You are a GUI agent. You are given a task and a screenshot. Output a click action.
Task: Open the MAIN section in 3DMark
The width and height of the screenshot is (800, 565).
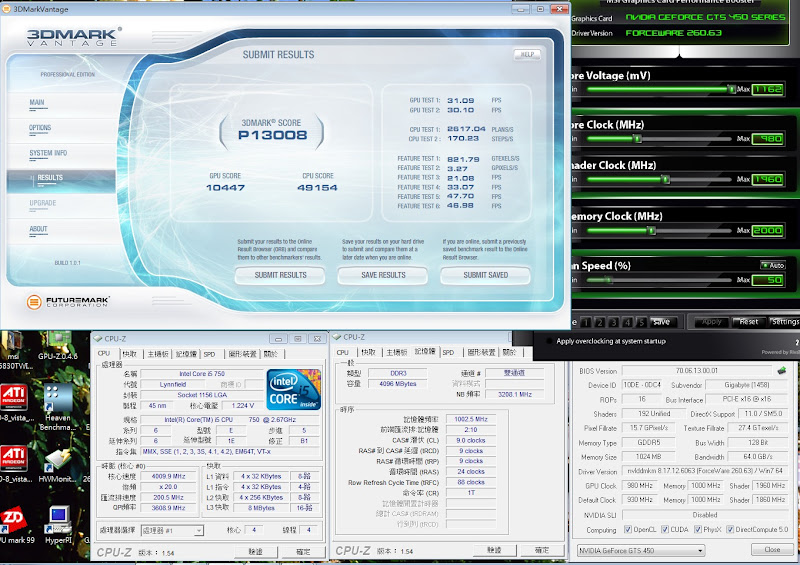coord(37,102)
